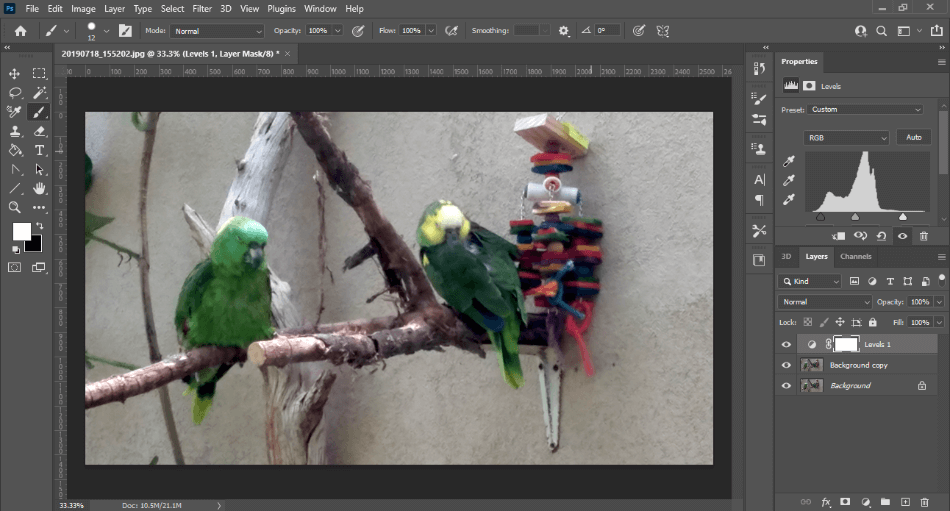Screen dimensions: 950x511
Task: Hide the Background copy layer
Action: coord(786,365)
